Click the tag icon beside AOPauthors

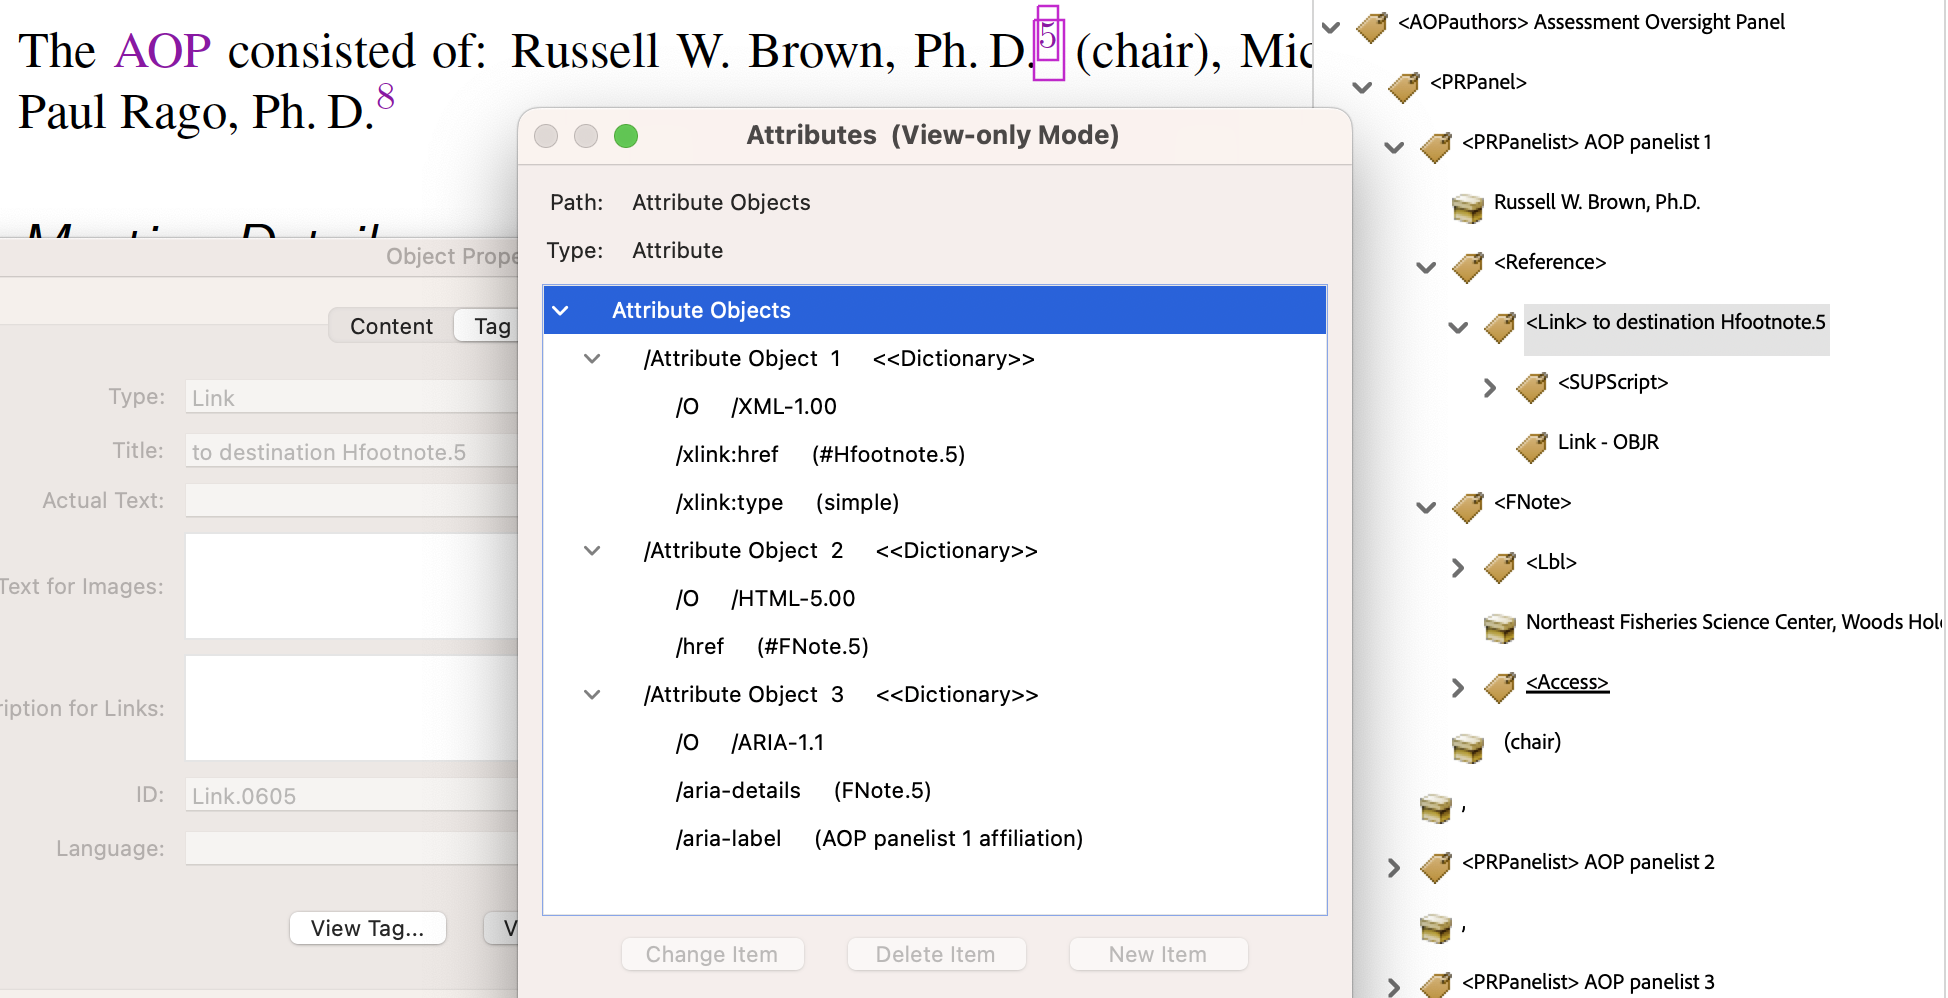point(1371,26)
